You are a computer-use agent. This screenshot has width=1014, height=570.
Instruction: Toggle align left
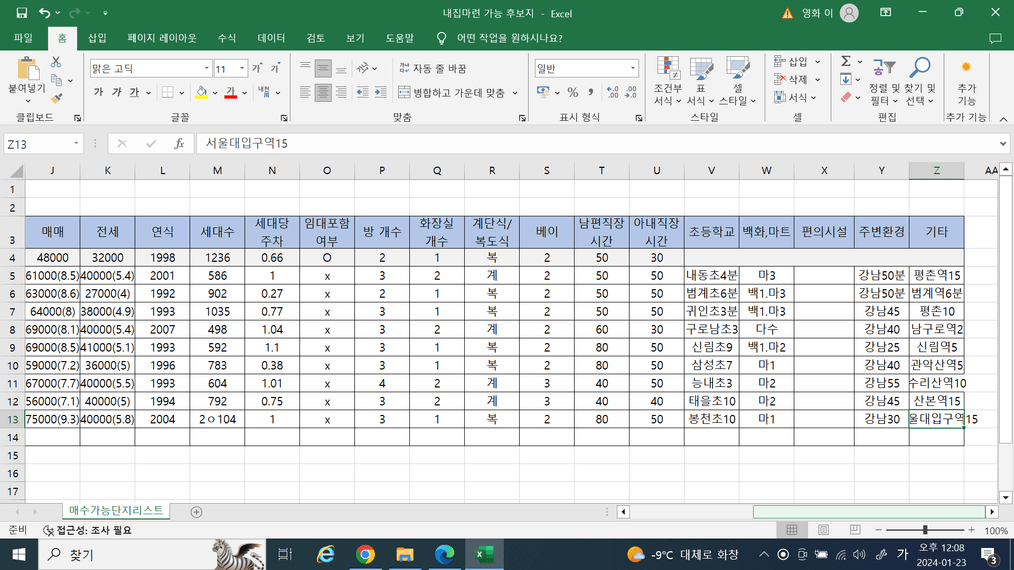pos(305,93)
